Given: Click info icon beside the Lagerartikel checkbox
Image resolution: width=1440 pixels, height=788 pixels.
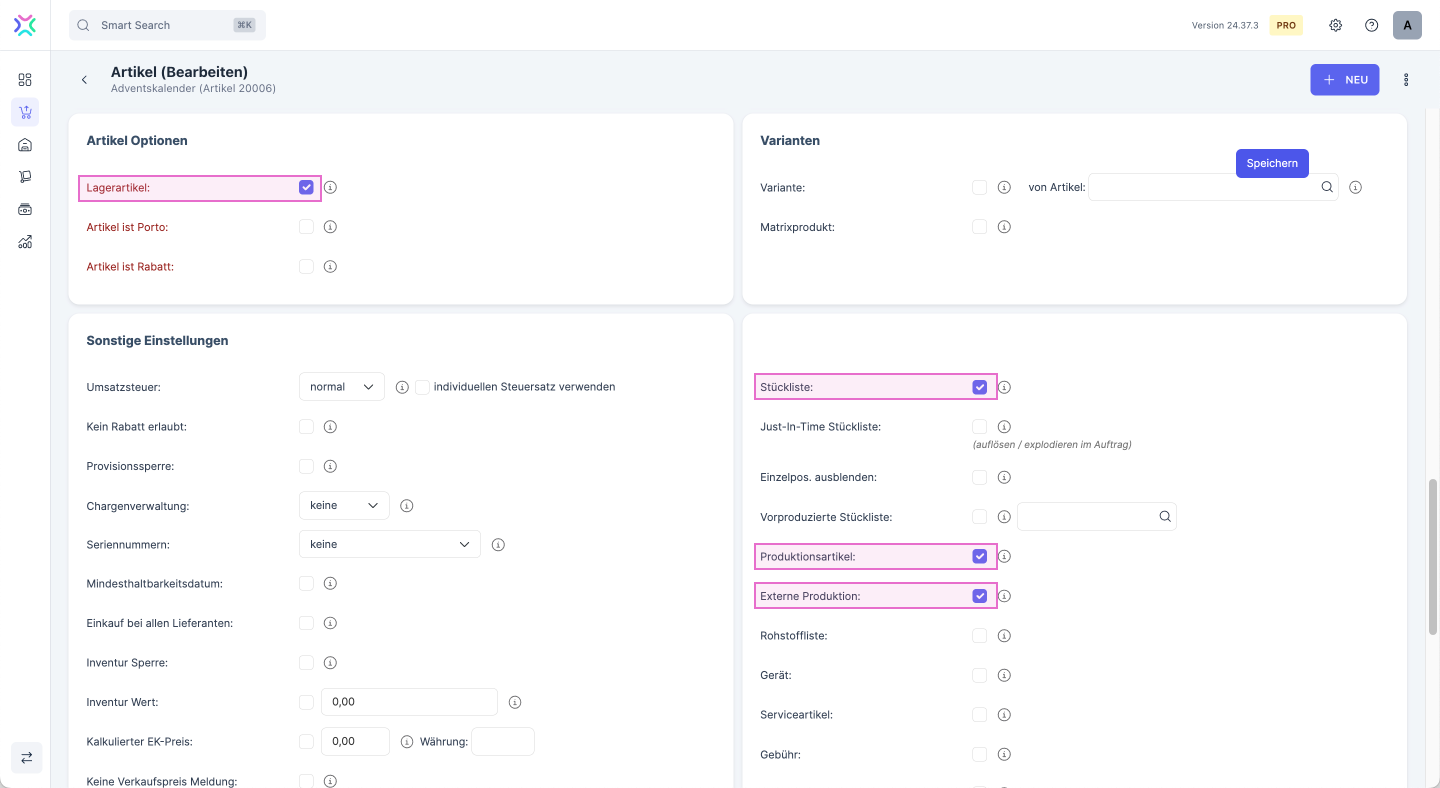Looking at the screenshot, I should point(330,187).
